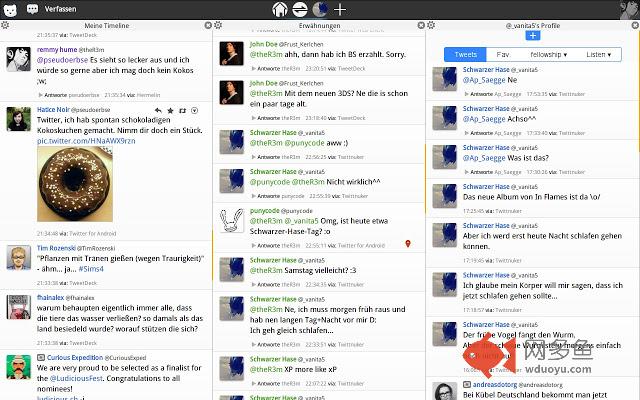Open @pseudoerbse mention in remmy hume tweet
The image size is (640, 400).
point(62,60)
